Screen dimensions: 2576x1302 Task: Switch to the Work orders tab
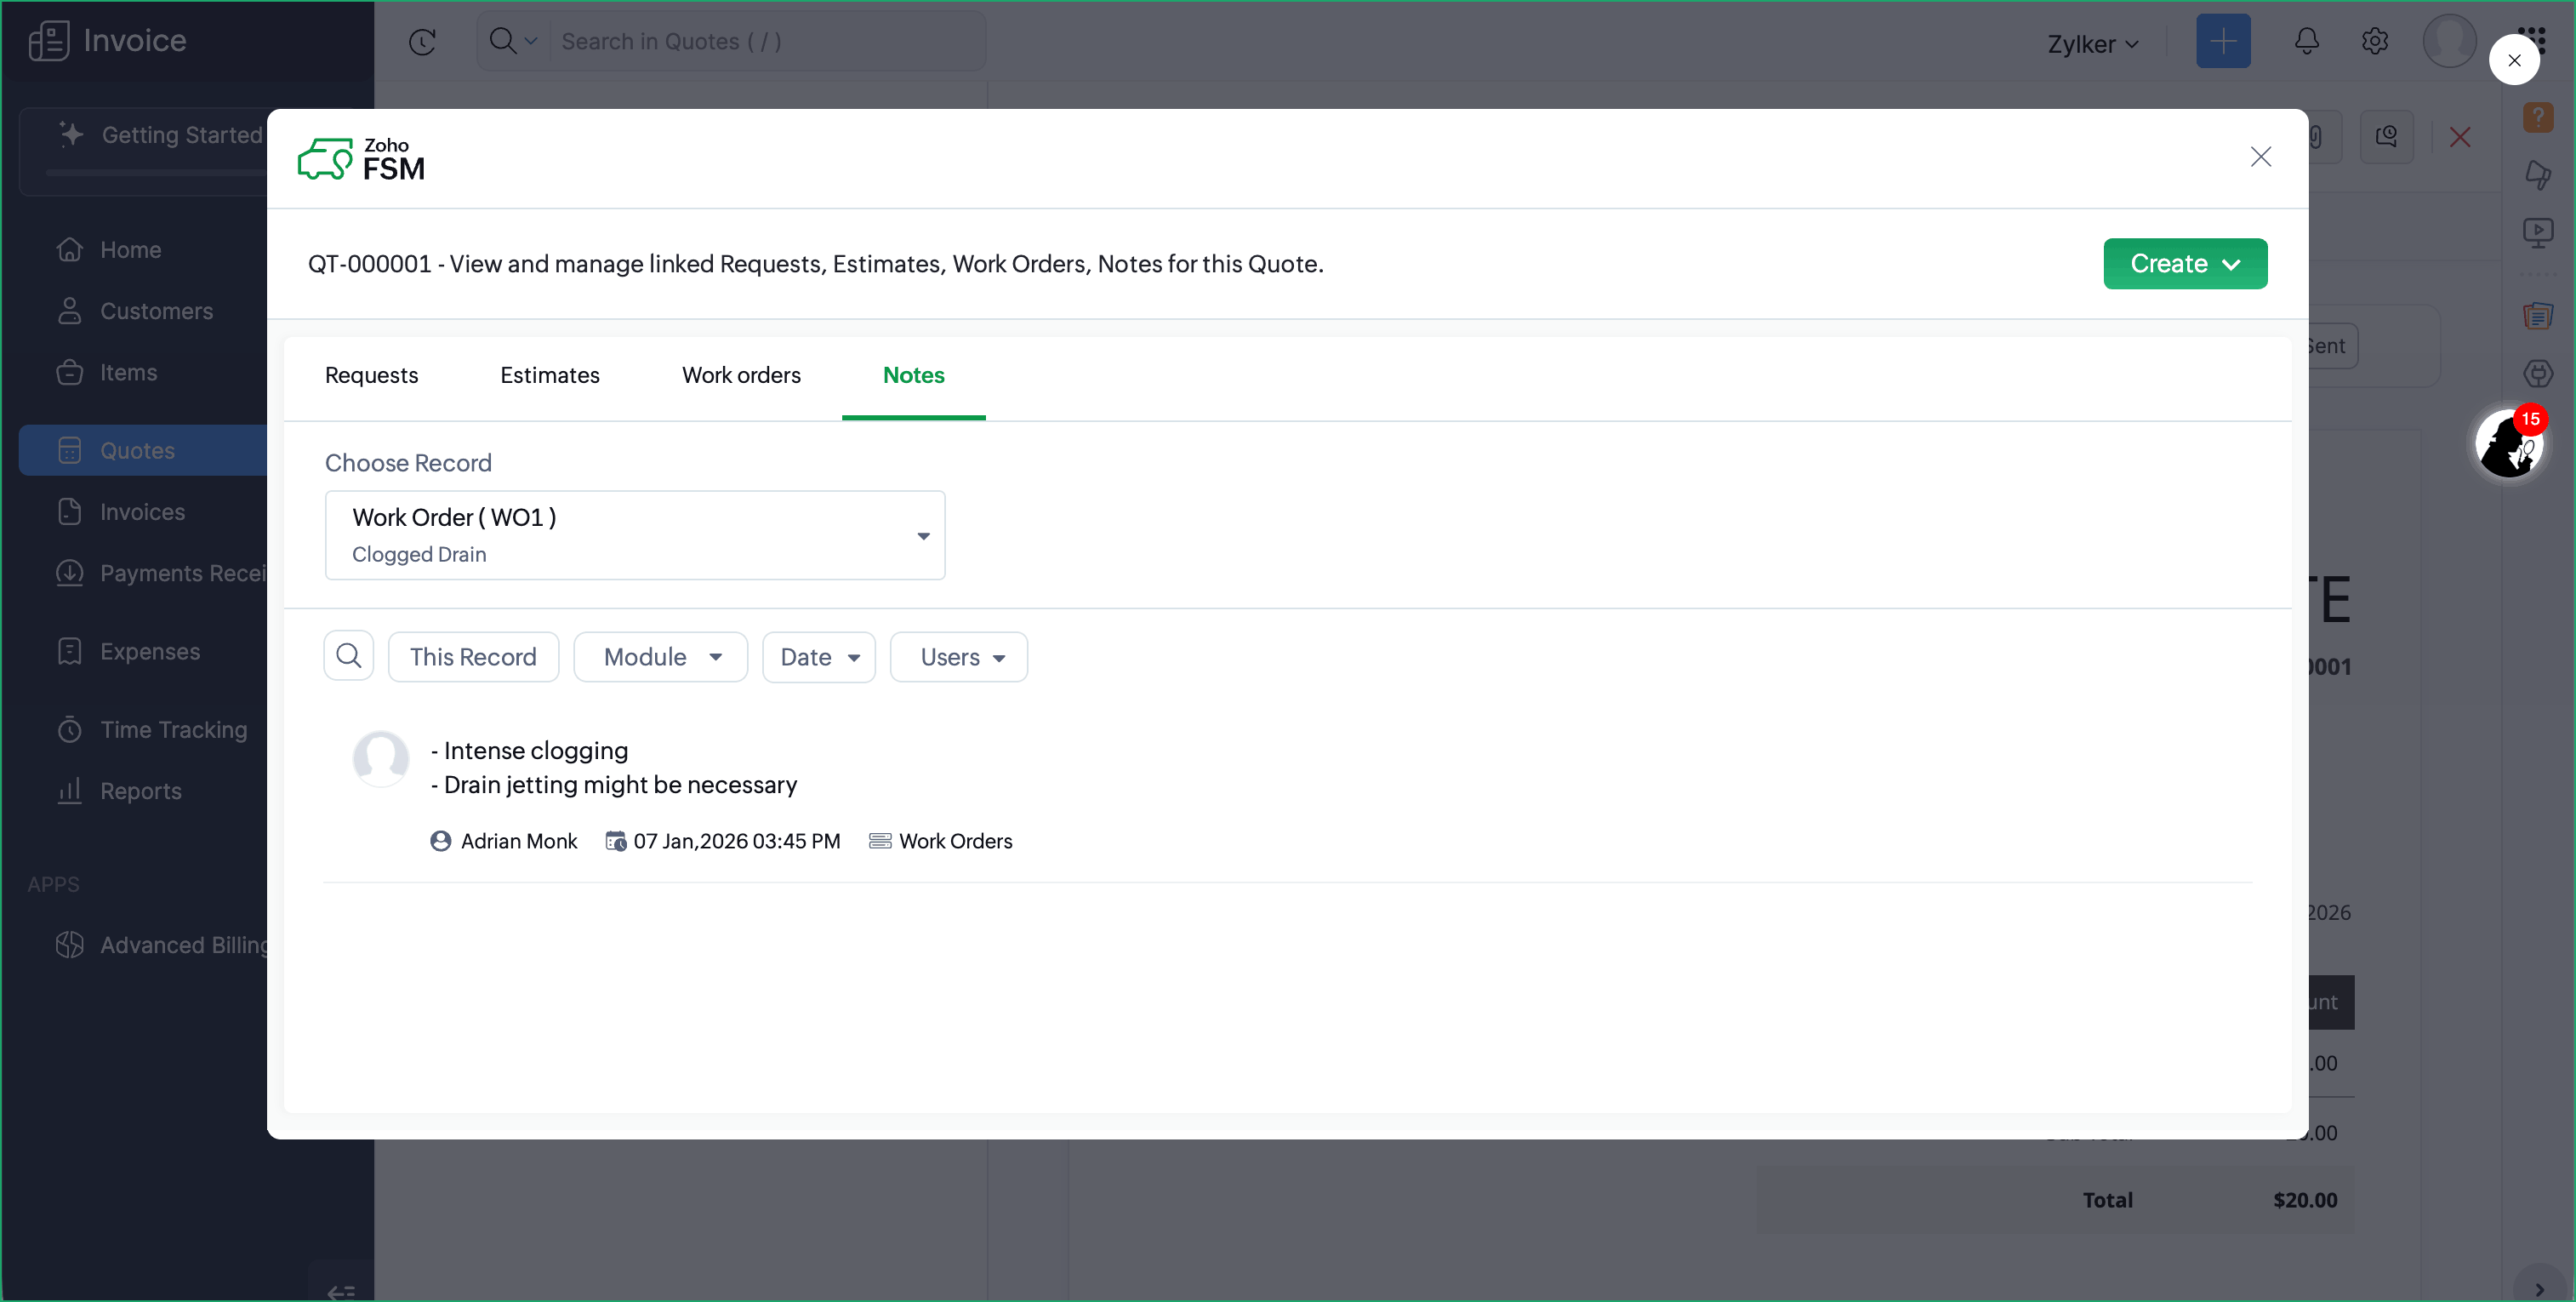(740, 375)
